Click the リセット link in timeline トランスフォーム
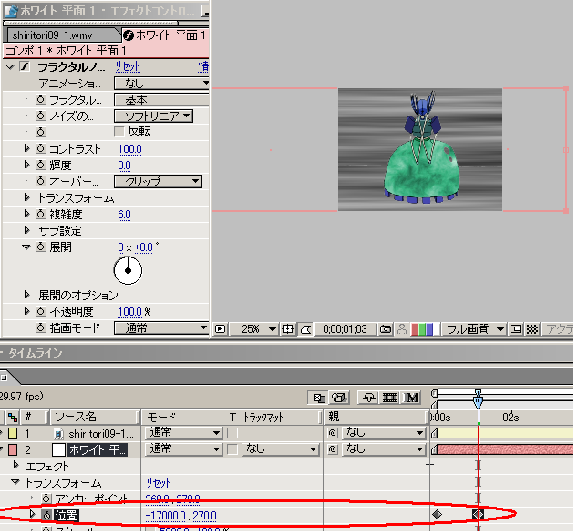Screen dimensions: 573x531 click(x=159, y=483)
